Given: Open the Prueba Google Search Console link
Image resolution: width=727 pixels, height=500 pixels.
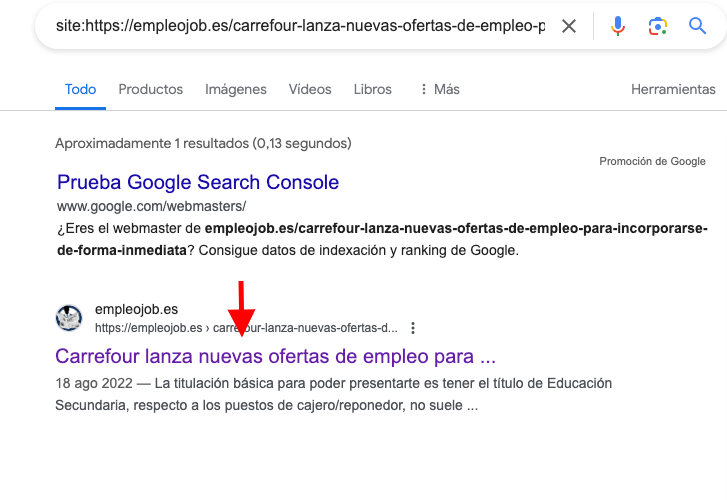Looking at the screenshot, I should [x=198, y=182].
